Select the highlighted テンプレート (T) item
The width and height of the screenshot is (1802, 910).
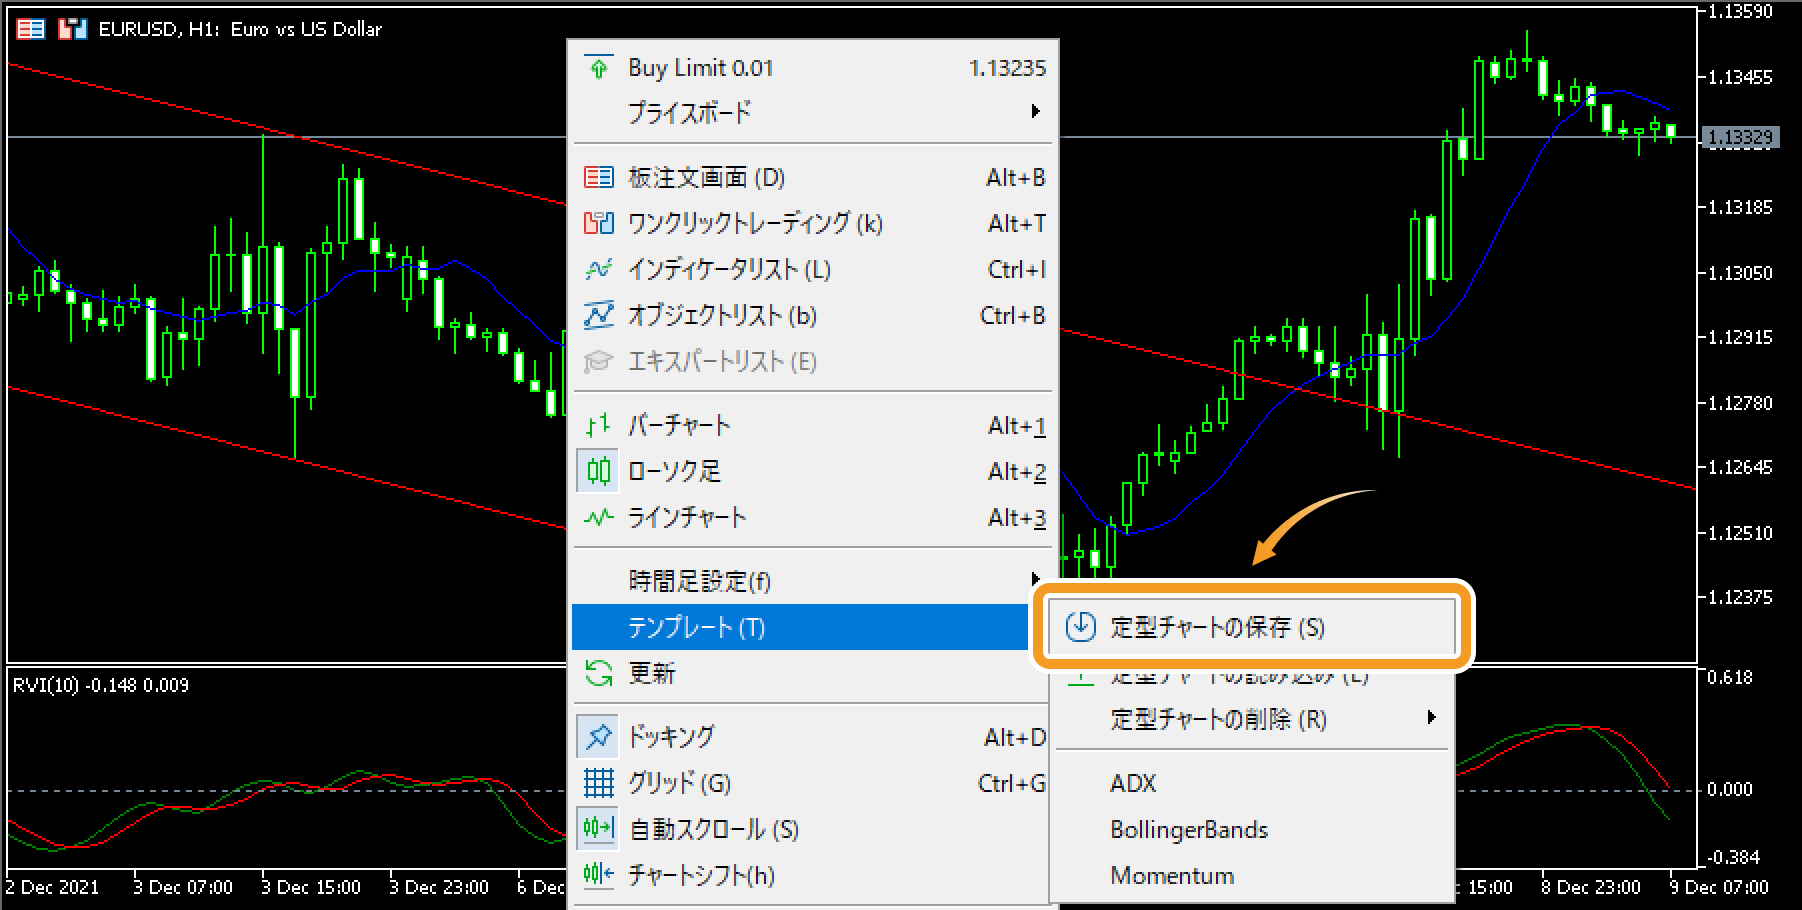click(x=801, y=627)
